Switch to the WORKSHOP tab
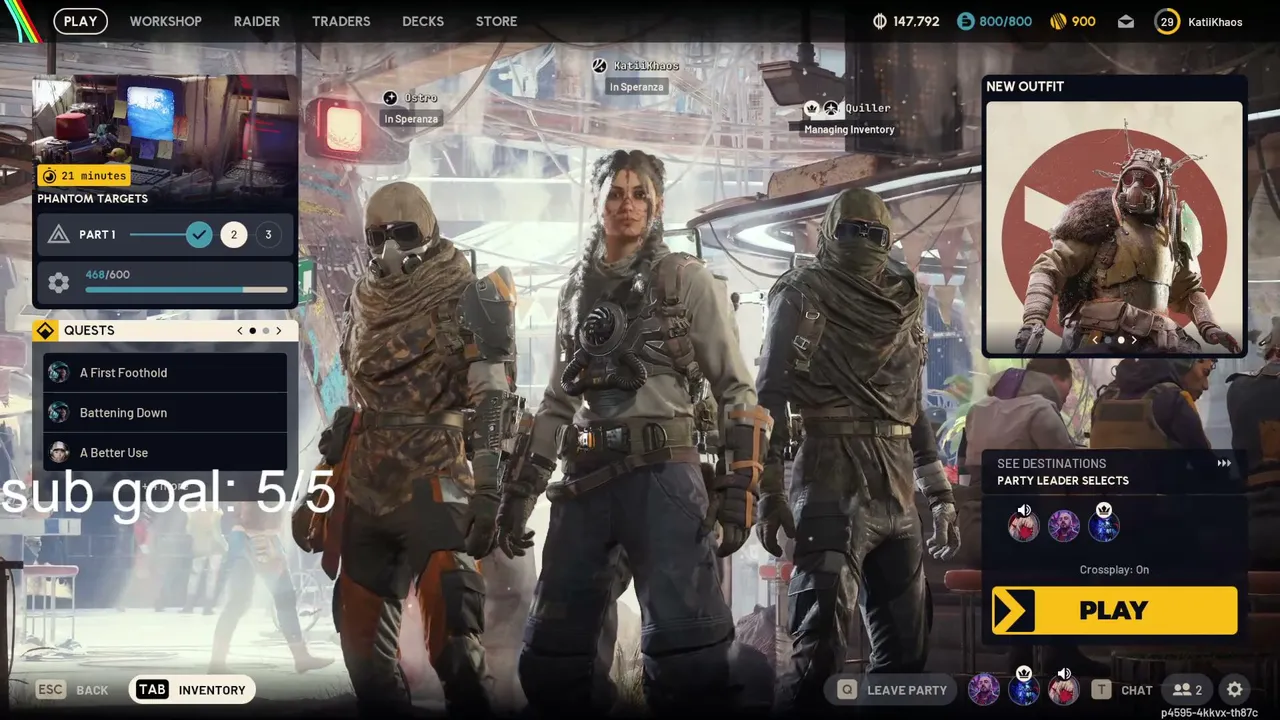This screenshot has height=720, width=1280. [165, 21]
